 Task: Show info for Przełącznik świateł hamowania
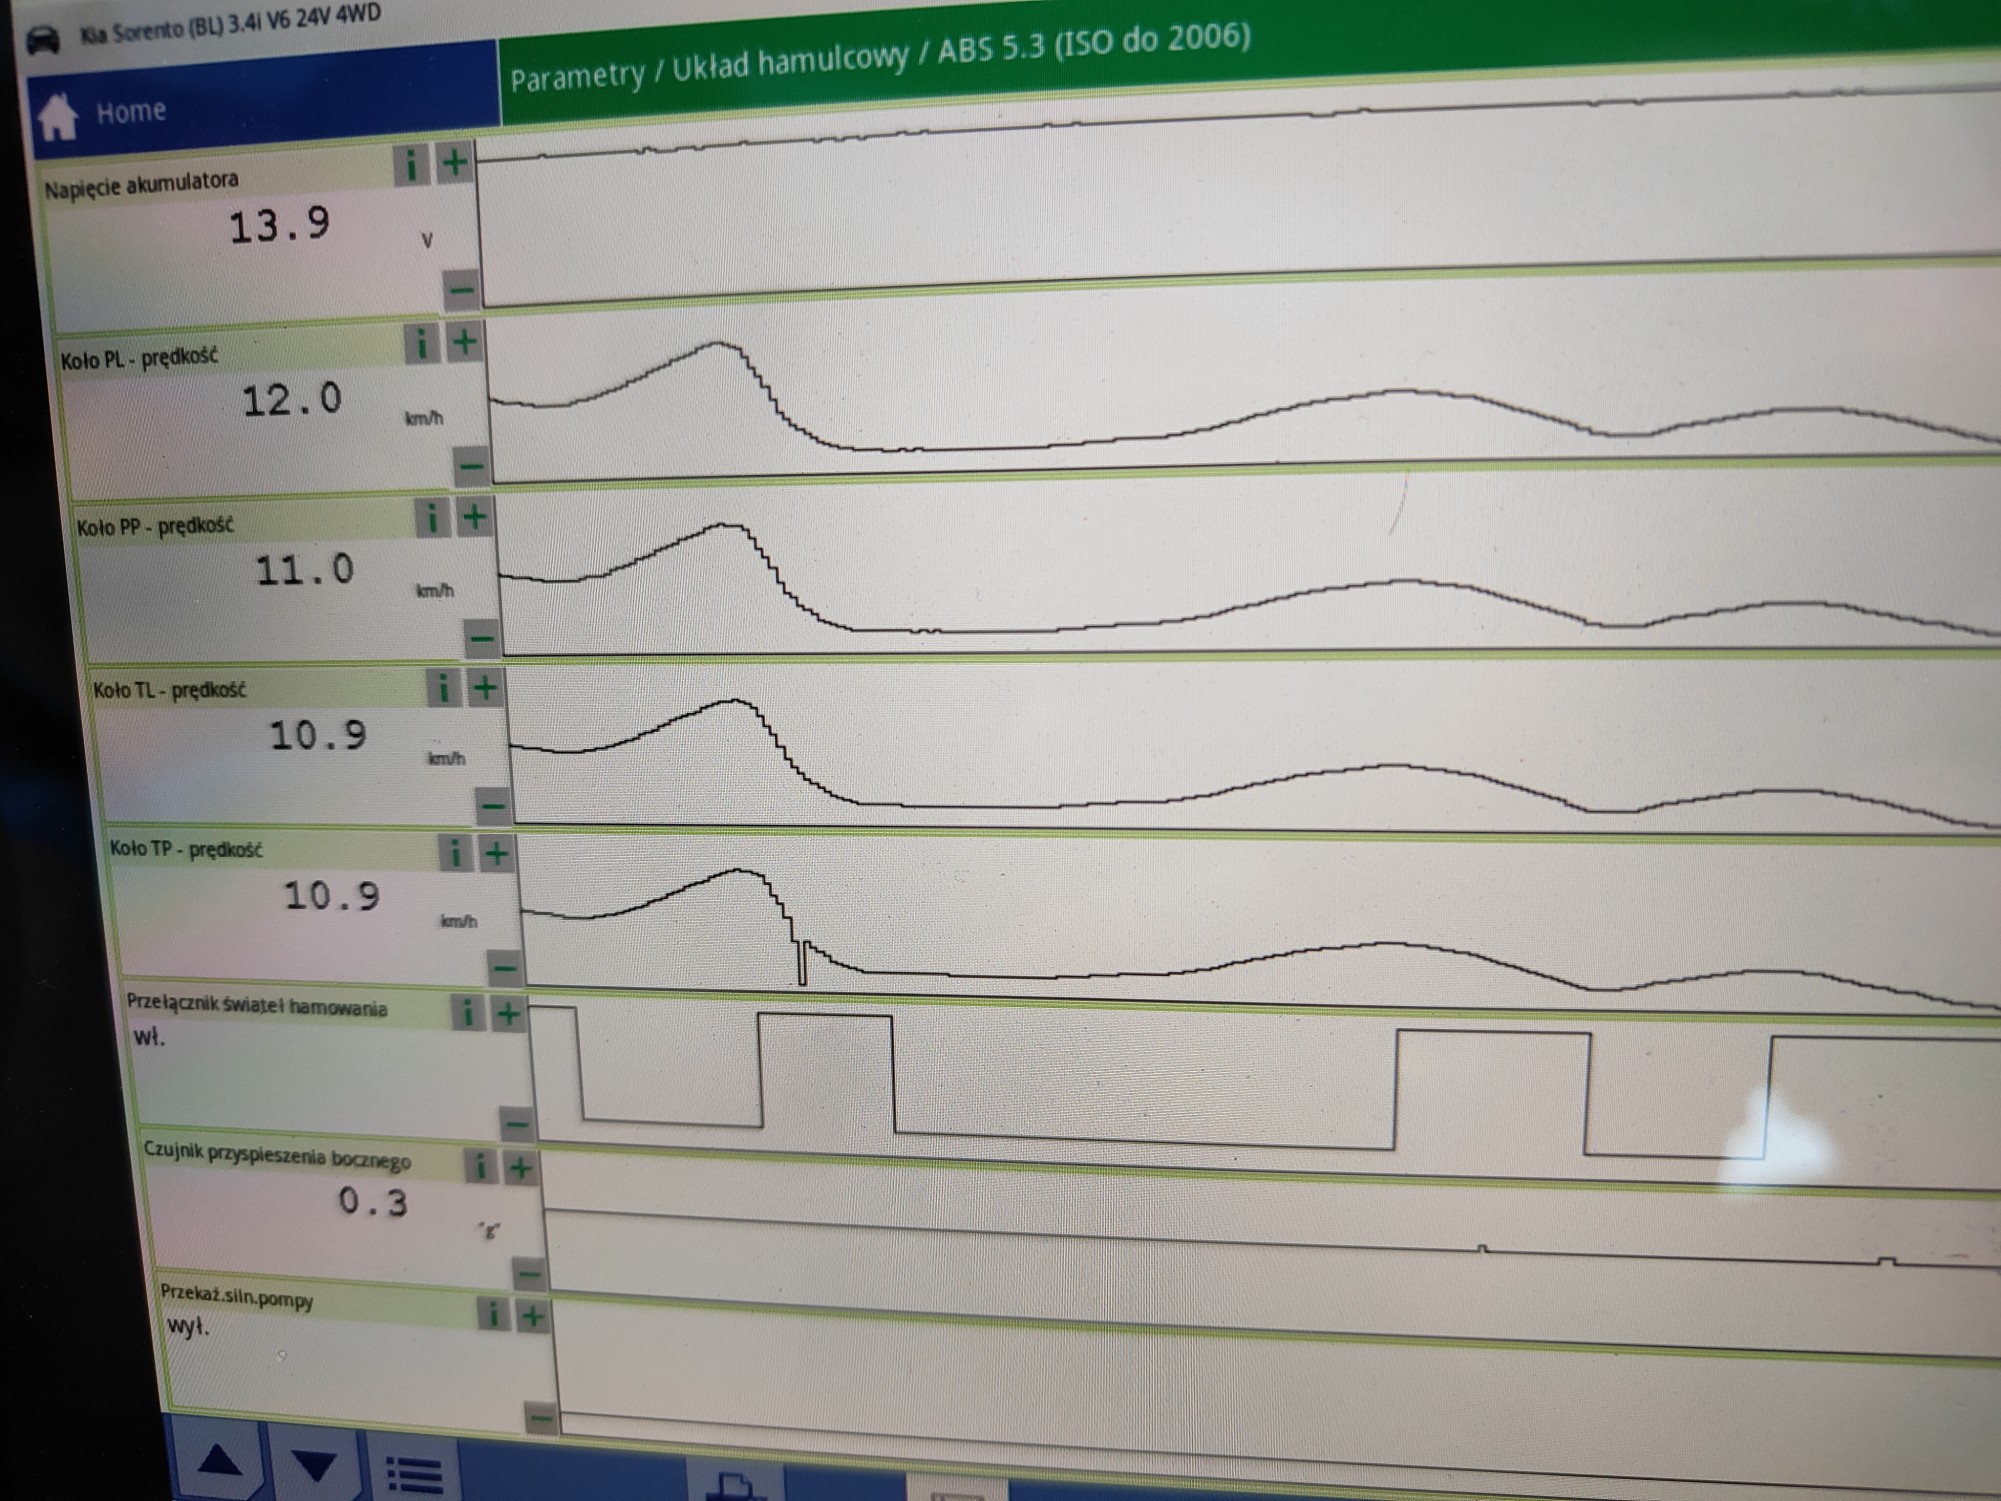(x=467, y=1013)
